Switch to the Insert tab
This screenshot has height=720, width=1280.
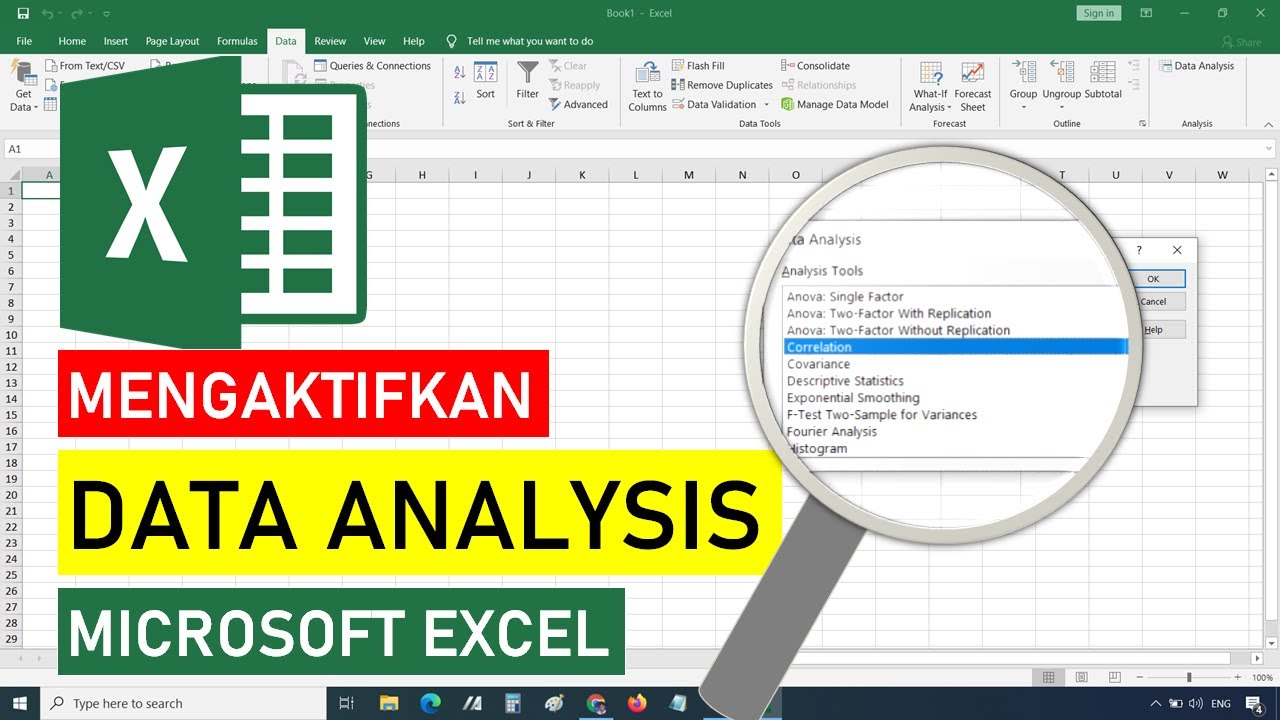point(116,41)
